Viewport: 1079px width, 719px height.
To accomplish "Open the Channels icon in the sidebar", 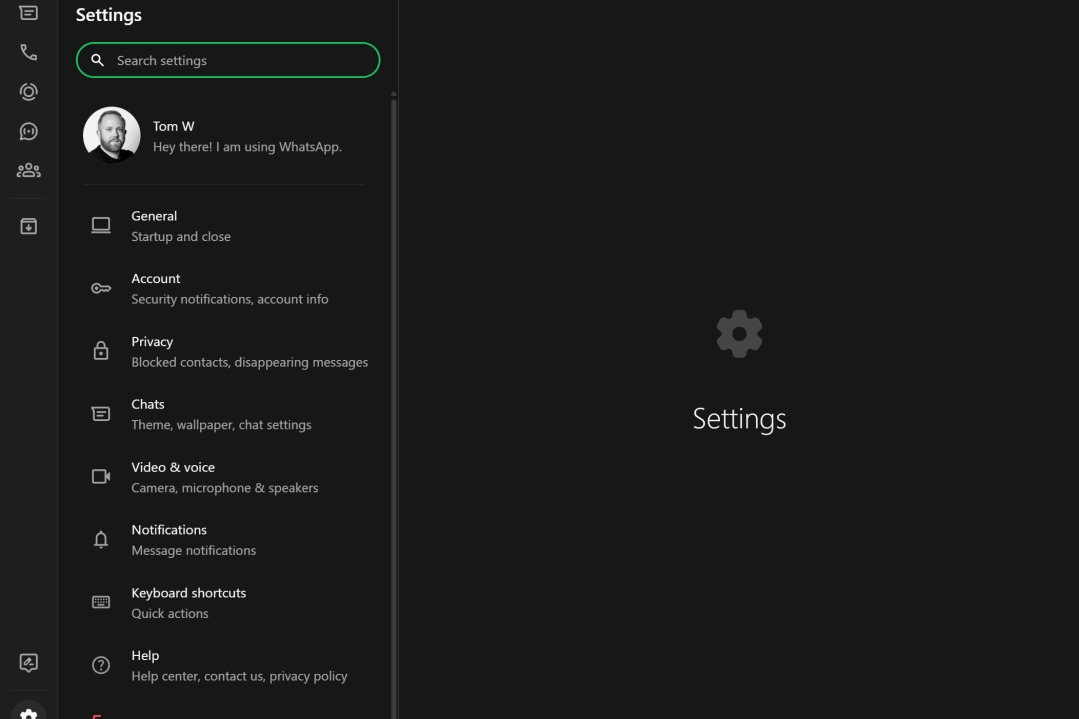I will (29, 131).
